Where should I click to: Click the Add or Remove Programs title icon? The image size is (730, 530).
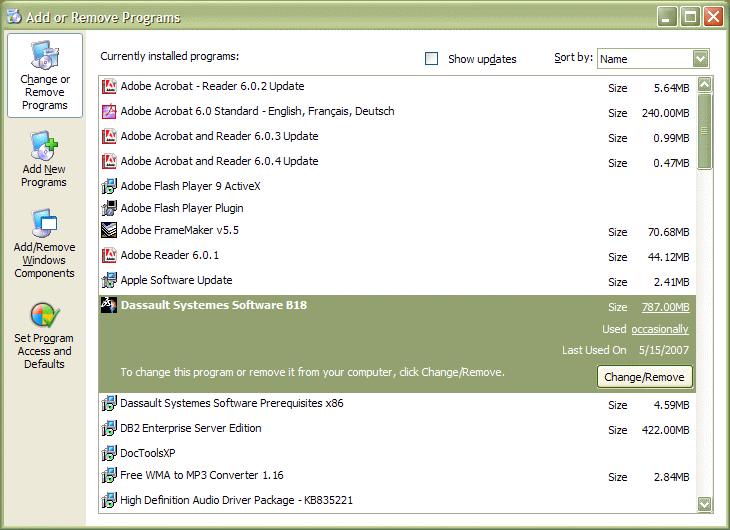(x=14, y=17)
